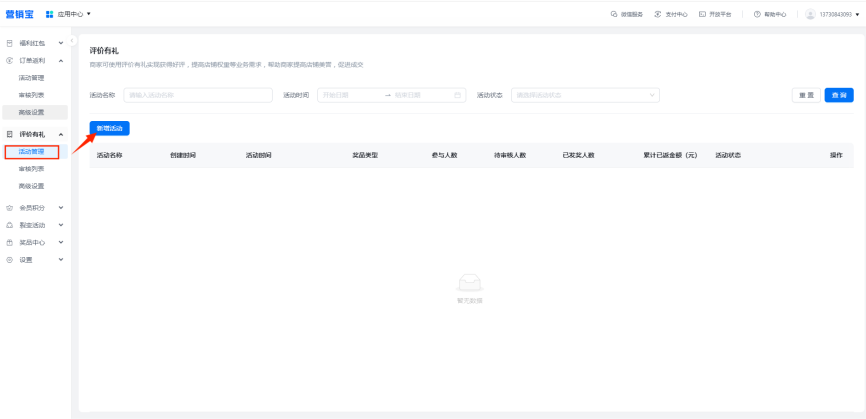Click the 开放平台 header icon
Screen dimensions: 866x419
tap(703, 14)
